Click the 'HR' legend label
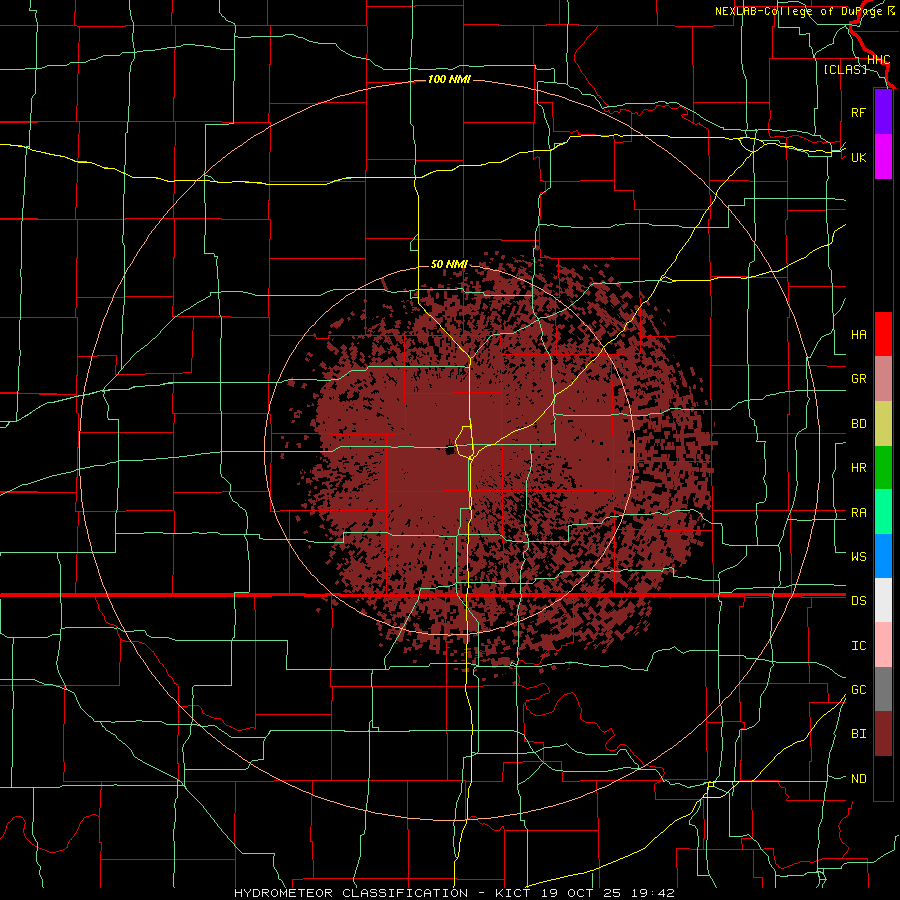 tap(859, 468)
